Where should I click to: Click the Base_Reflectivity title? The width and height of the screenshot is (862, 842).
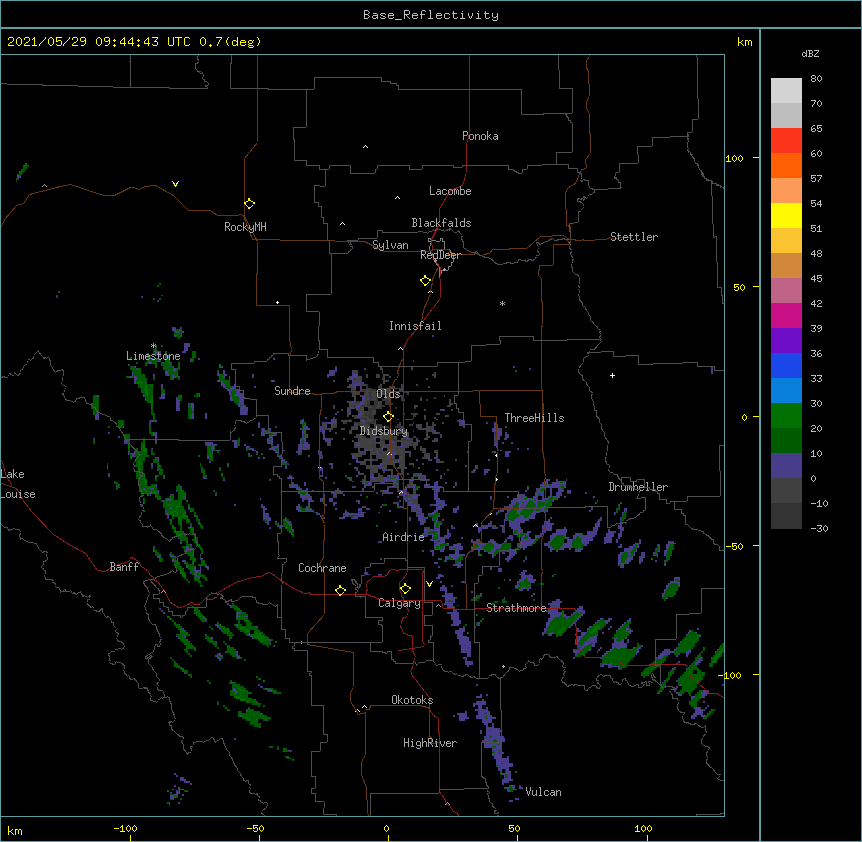[431, 15]
